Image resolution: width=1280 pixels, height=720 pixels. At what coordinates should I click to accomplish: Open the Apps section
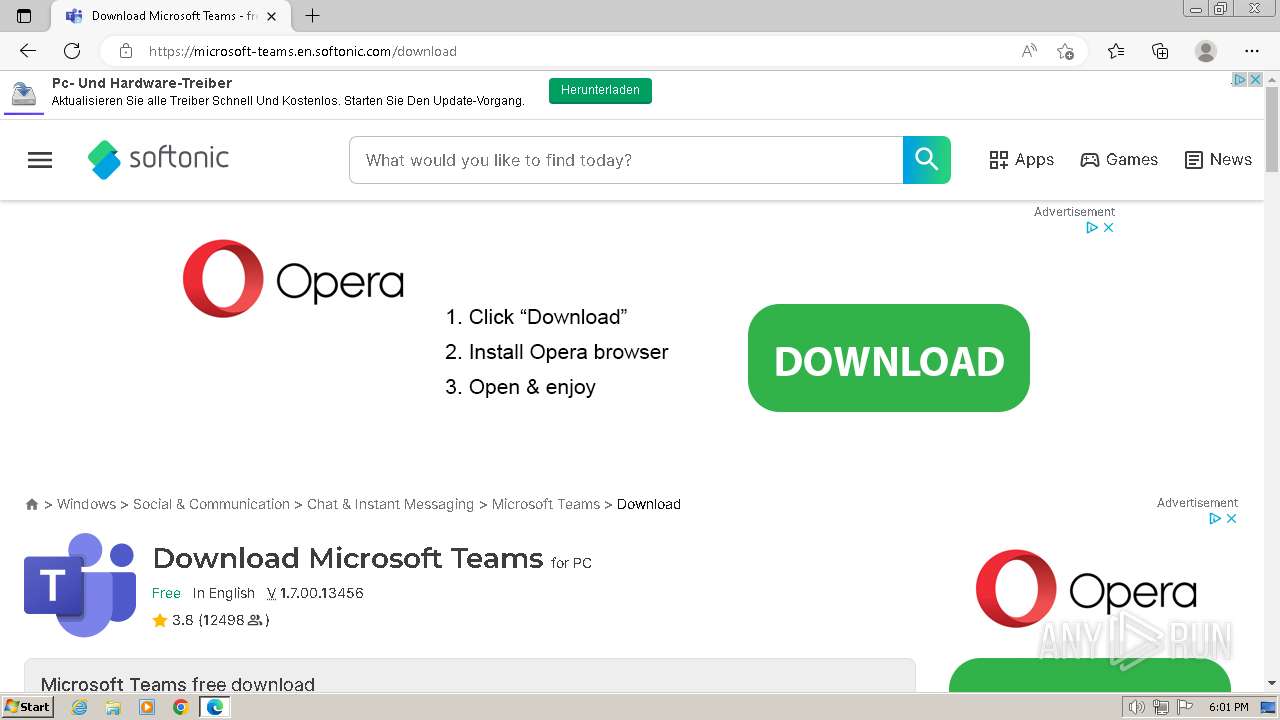[1021, 160]
